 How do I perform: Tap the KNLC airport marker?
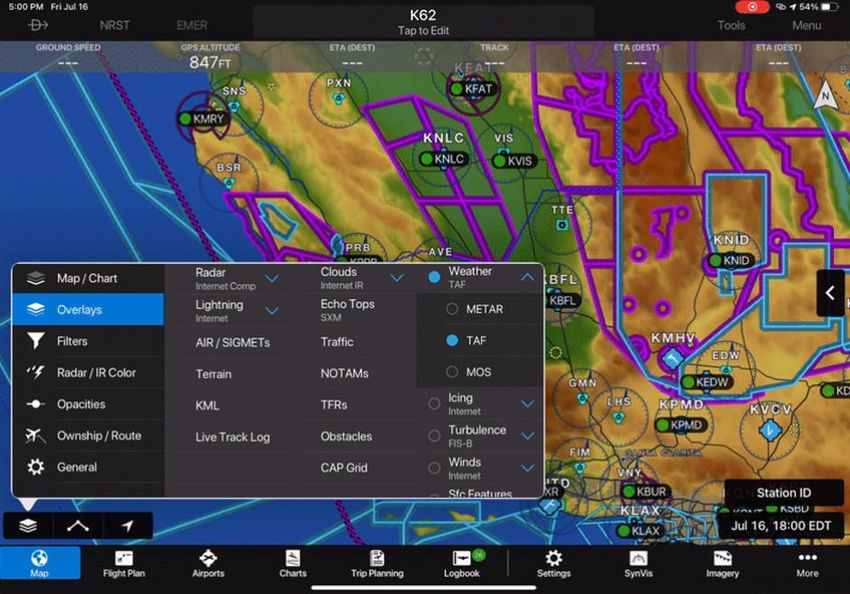point(443,159)
